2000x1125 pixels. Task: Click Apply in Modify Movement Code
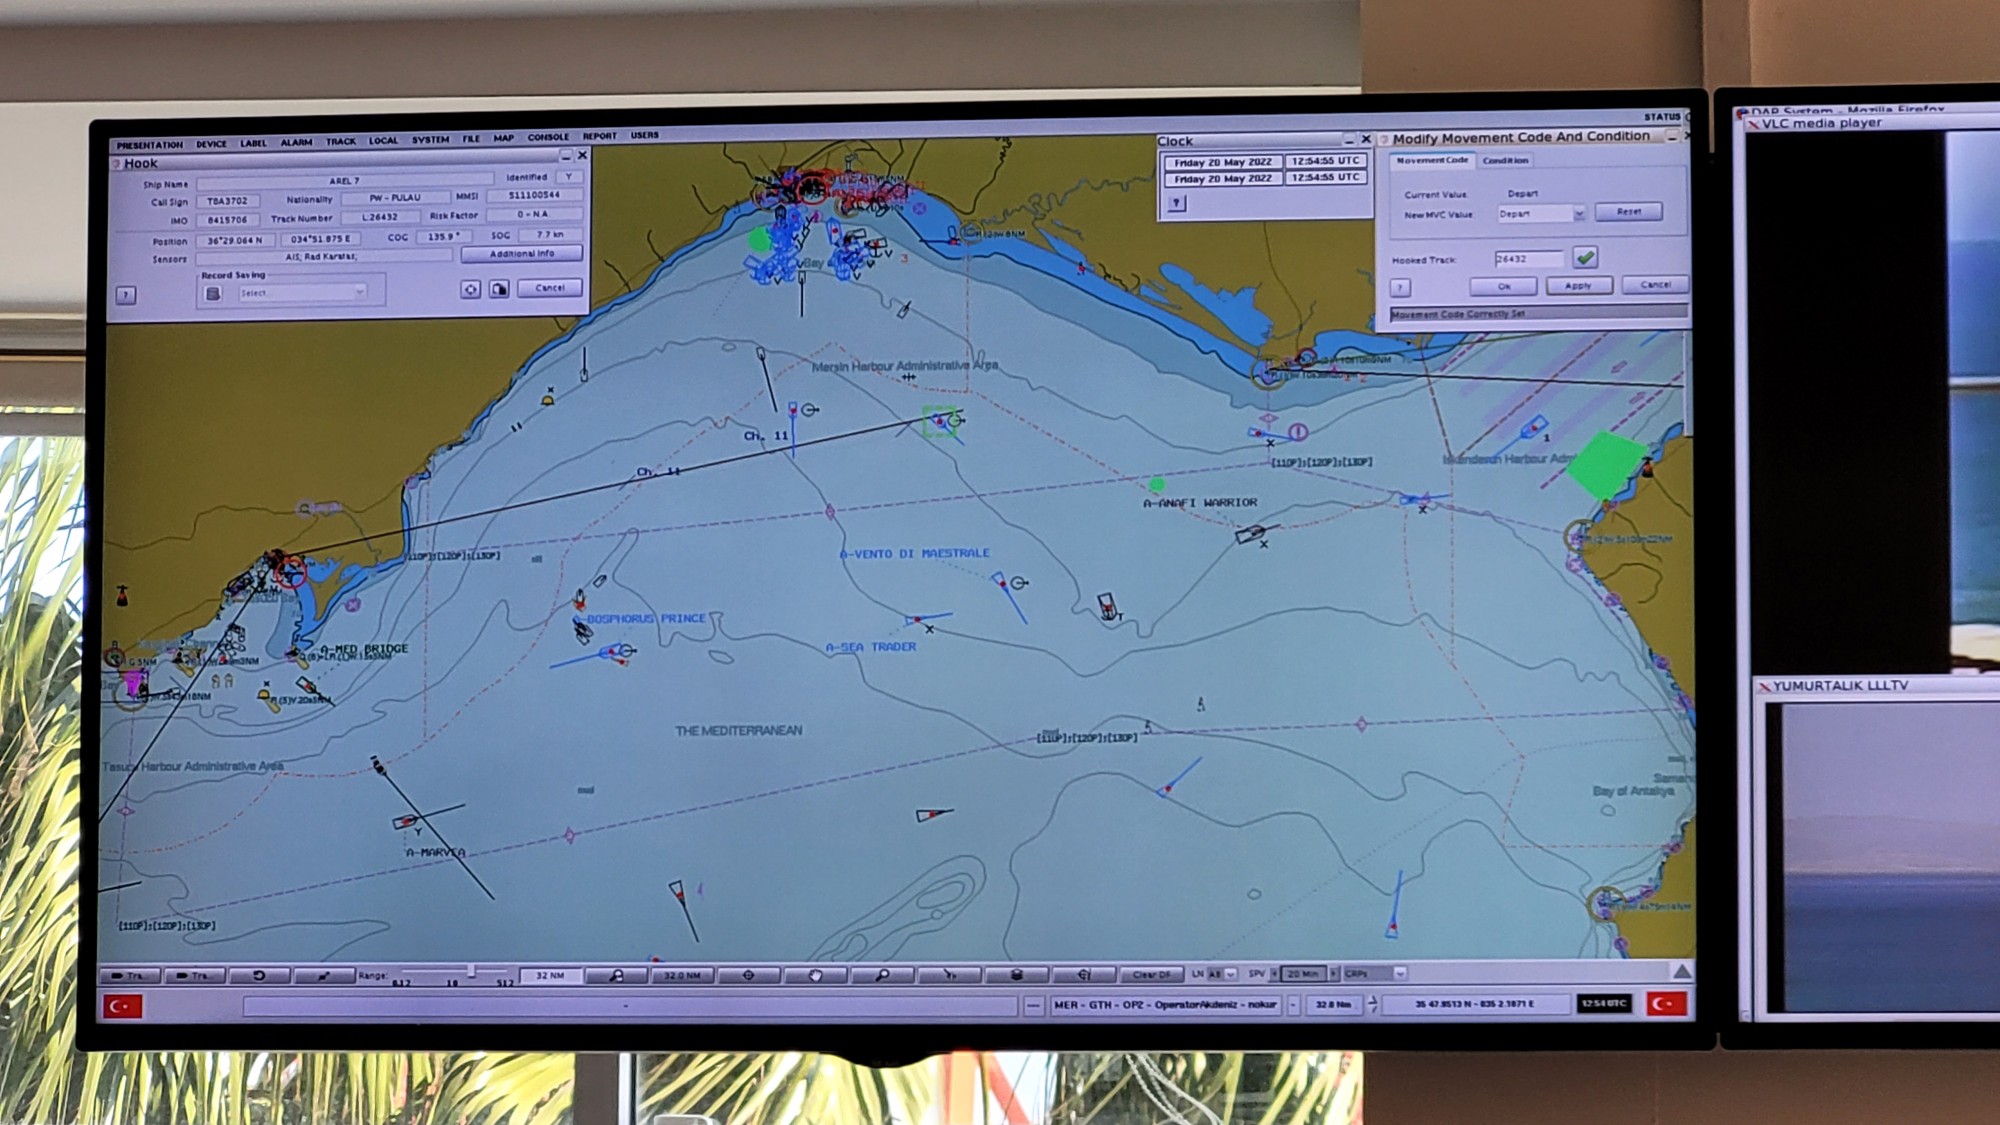point(1578,286)
